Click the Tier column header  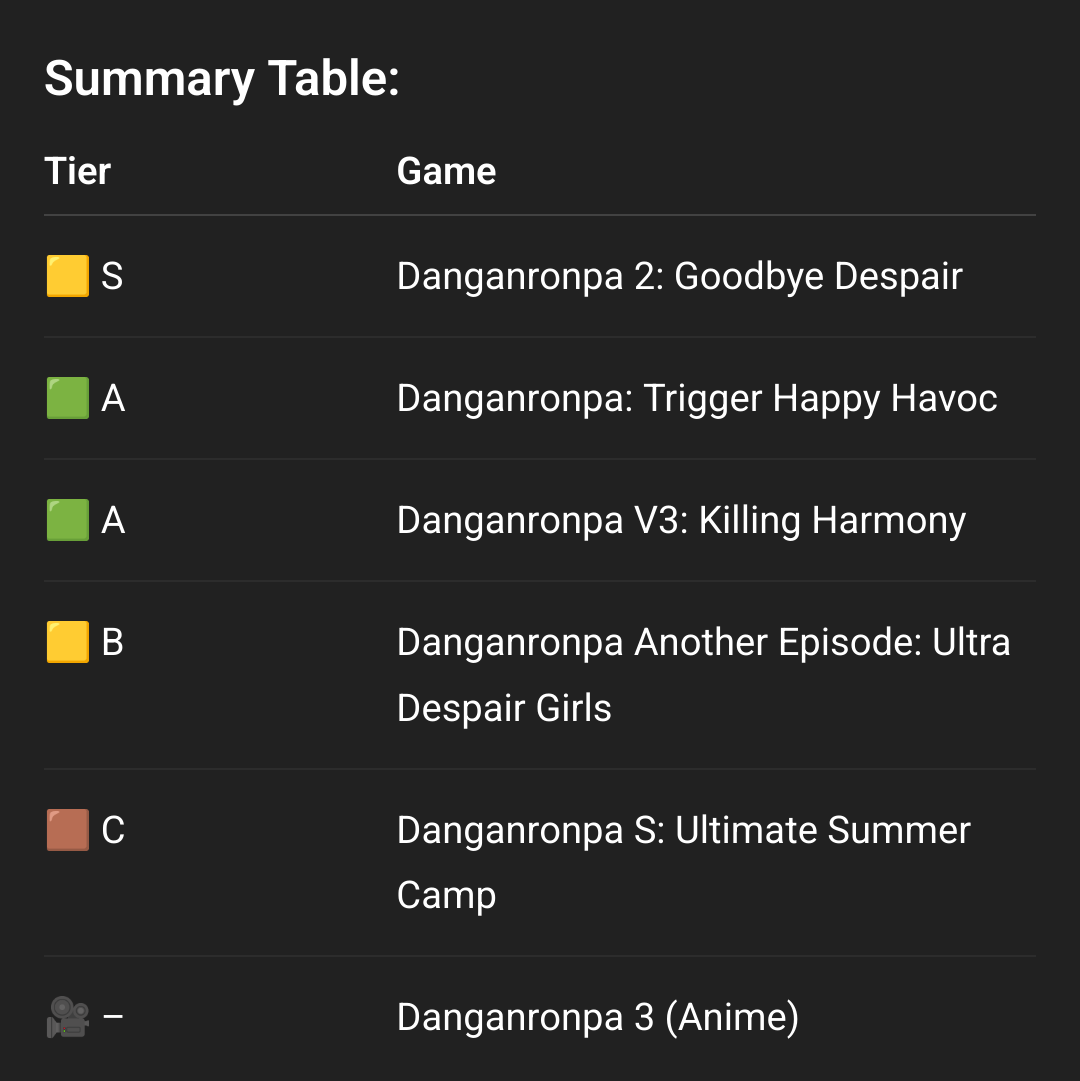coord(77,171)
